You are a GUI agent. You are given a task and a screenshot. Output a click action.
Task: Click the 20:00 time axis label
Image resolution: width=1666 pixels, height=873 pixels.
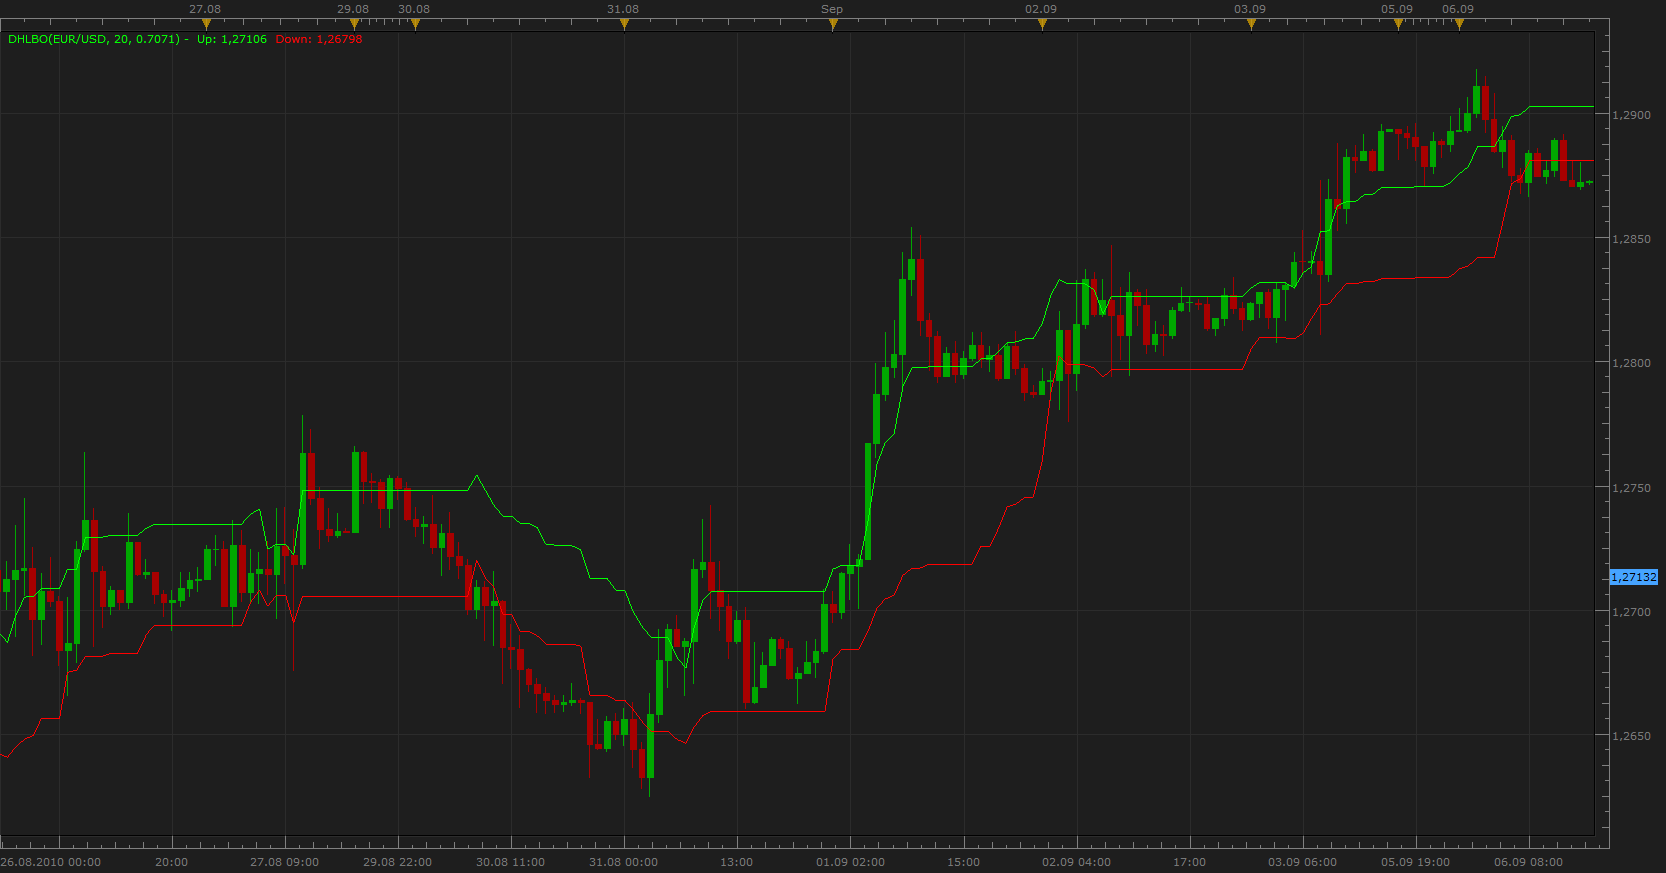(172, 862)
